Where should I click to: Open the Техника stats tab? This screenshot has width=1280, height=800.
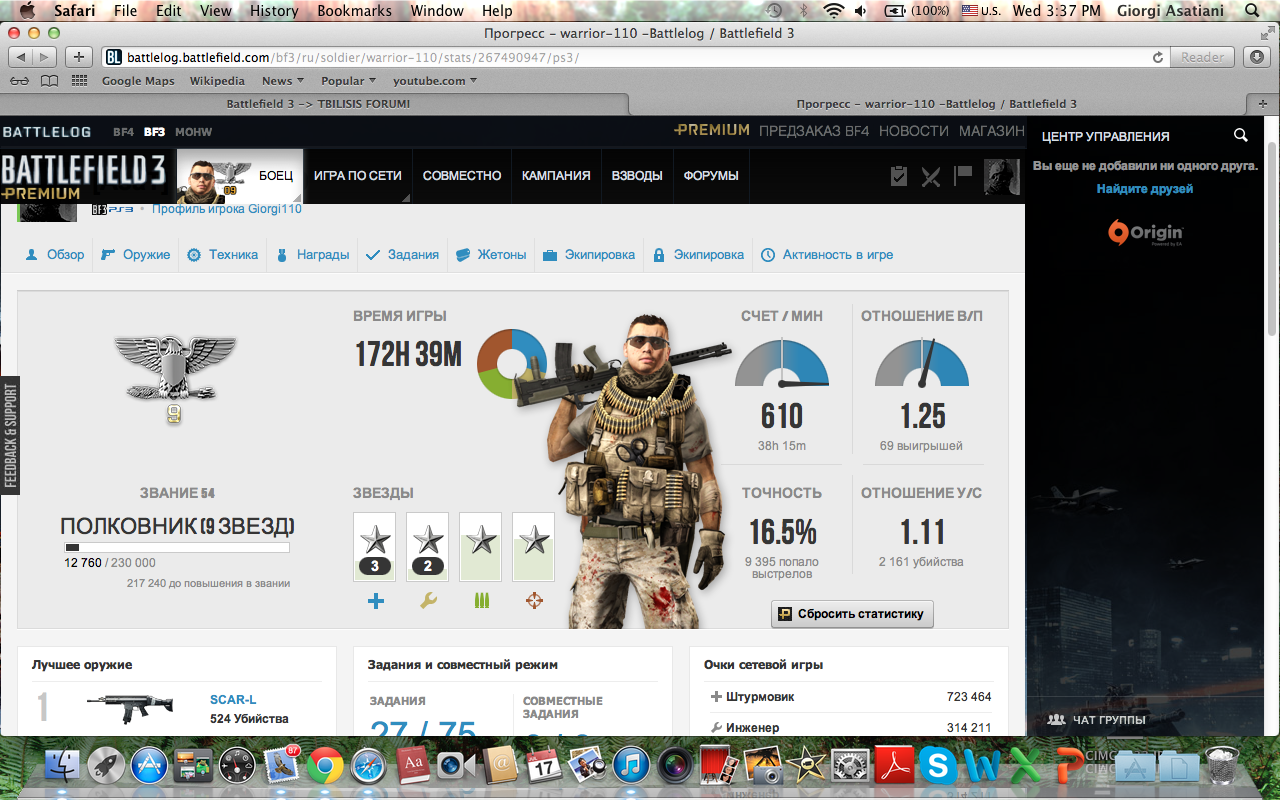222,255
